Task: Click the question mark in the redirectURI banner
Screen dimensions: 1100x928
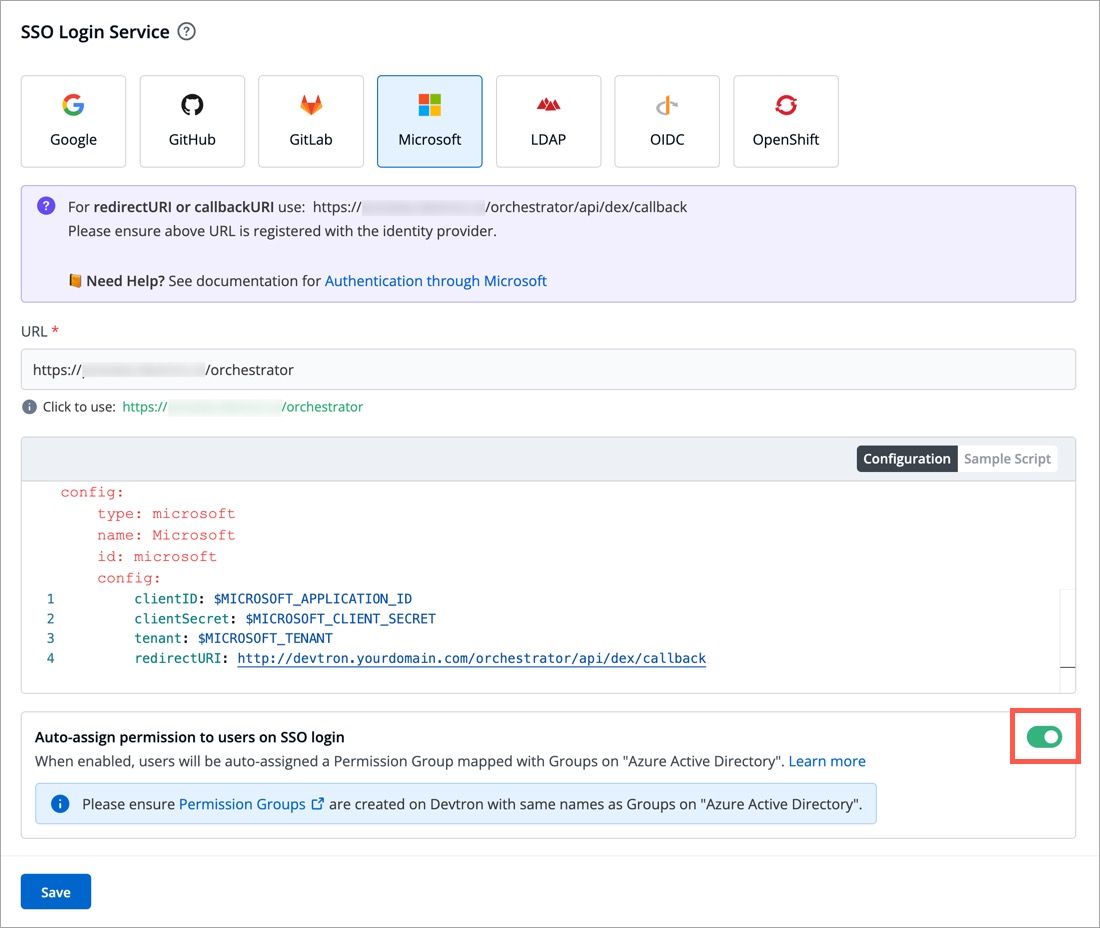Action: tap(45, 205)
